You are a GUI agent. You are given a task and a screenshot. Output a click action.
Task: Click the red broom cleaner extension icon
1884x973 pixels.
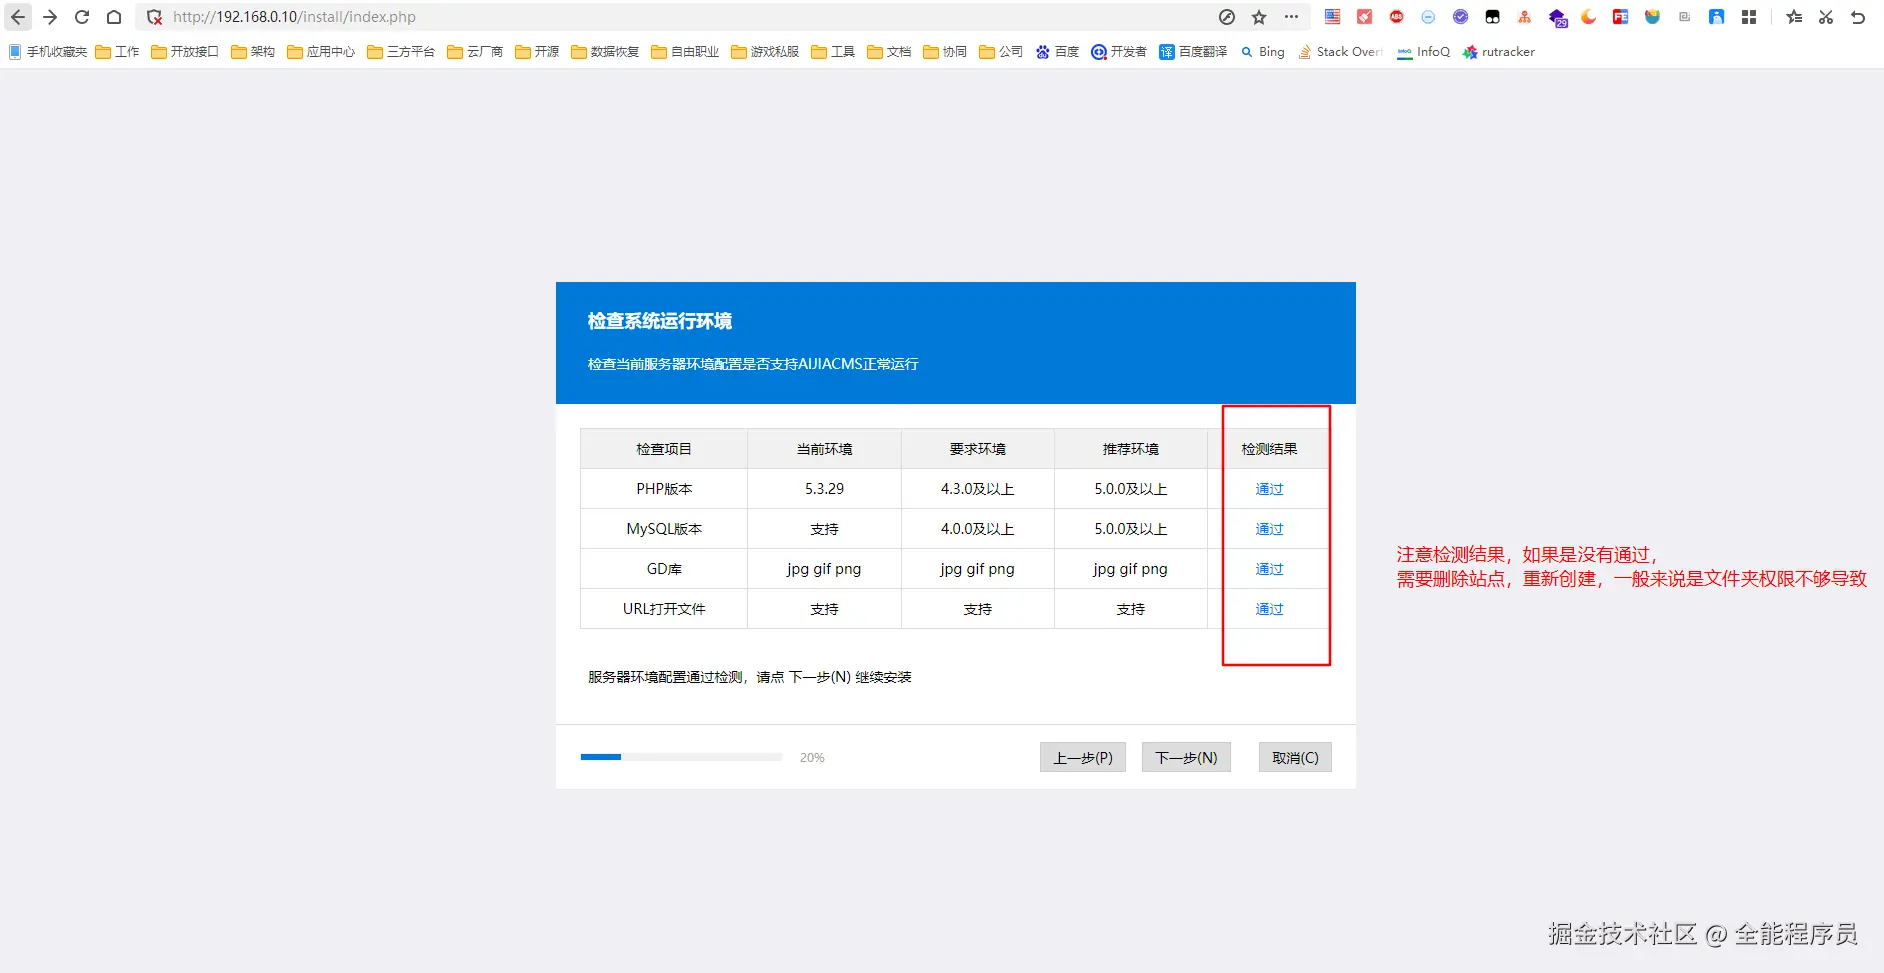pos(1364,17)
